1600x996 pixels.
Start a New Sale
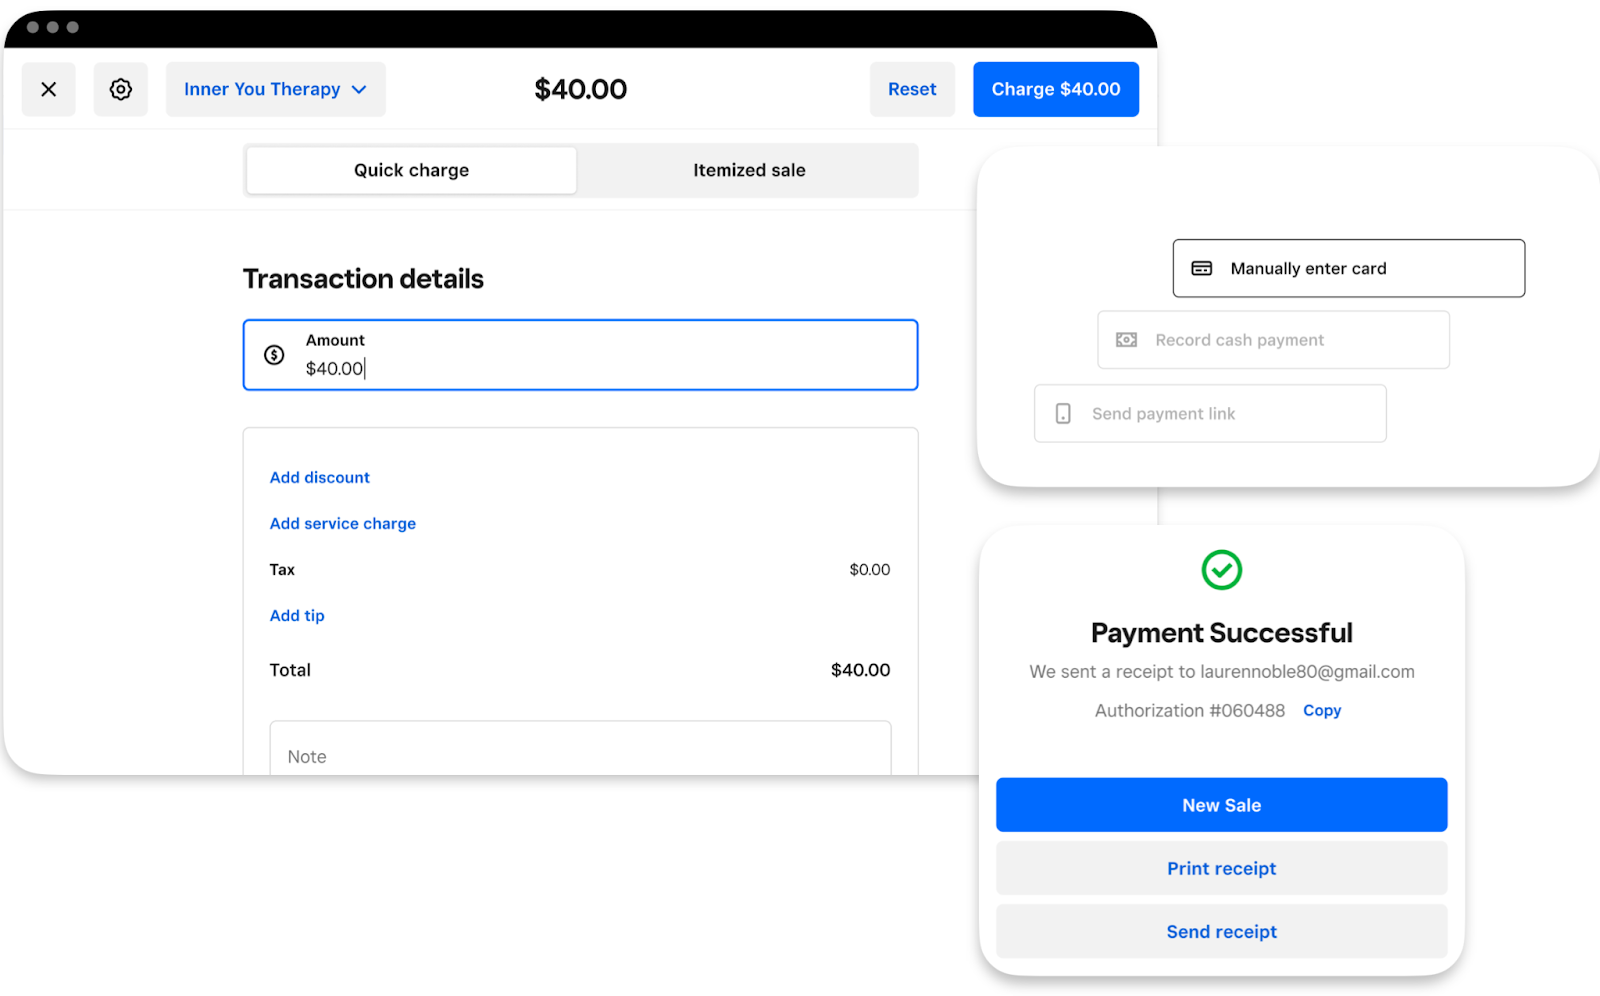(x=1221, y=804)
